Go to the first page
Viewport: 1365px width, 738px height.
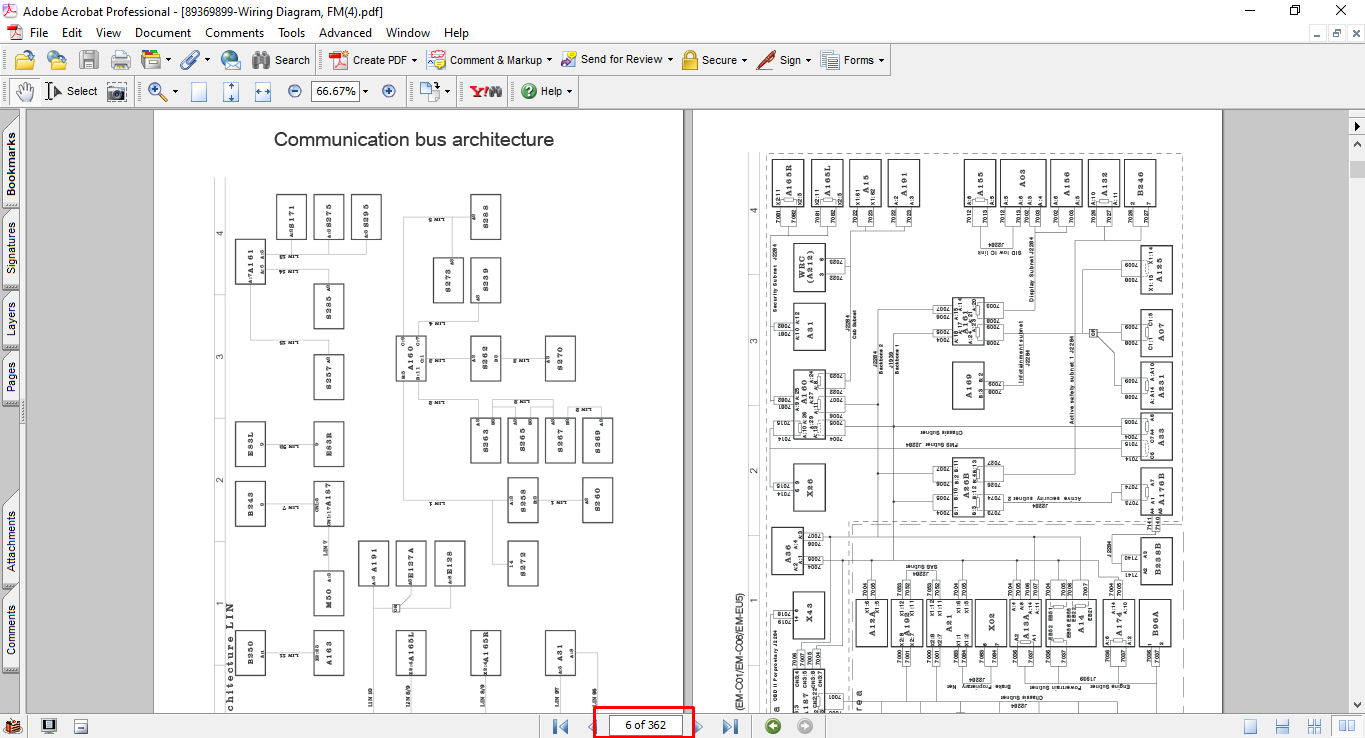[560, 726]
